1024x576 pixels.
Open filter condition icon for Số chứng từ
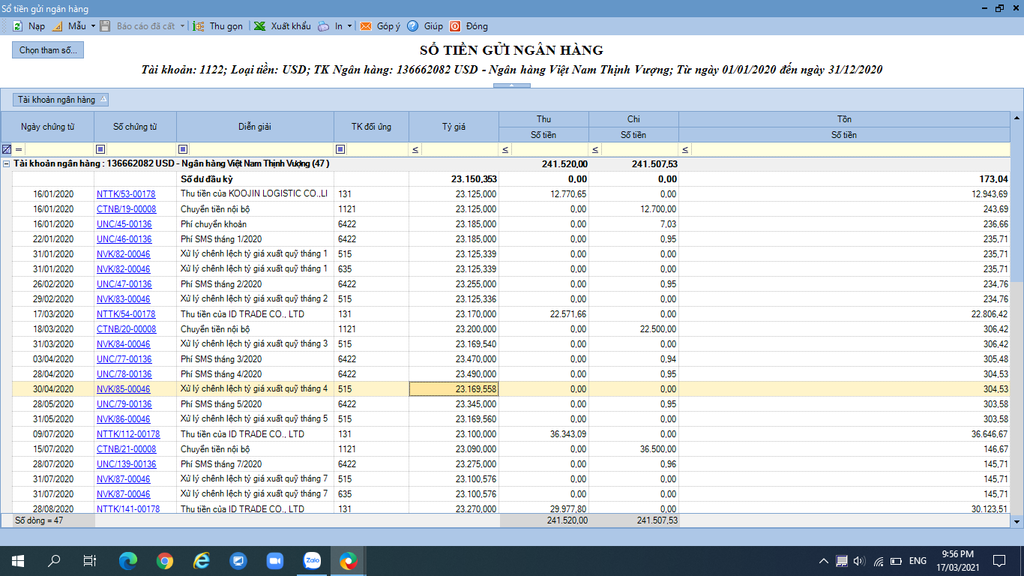point(101,150)
